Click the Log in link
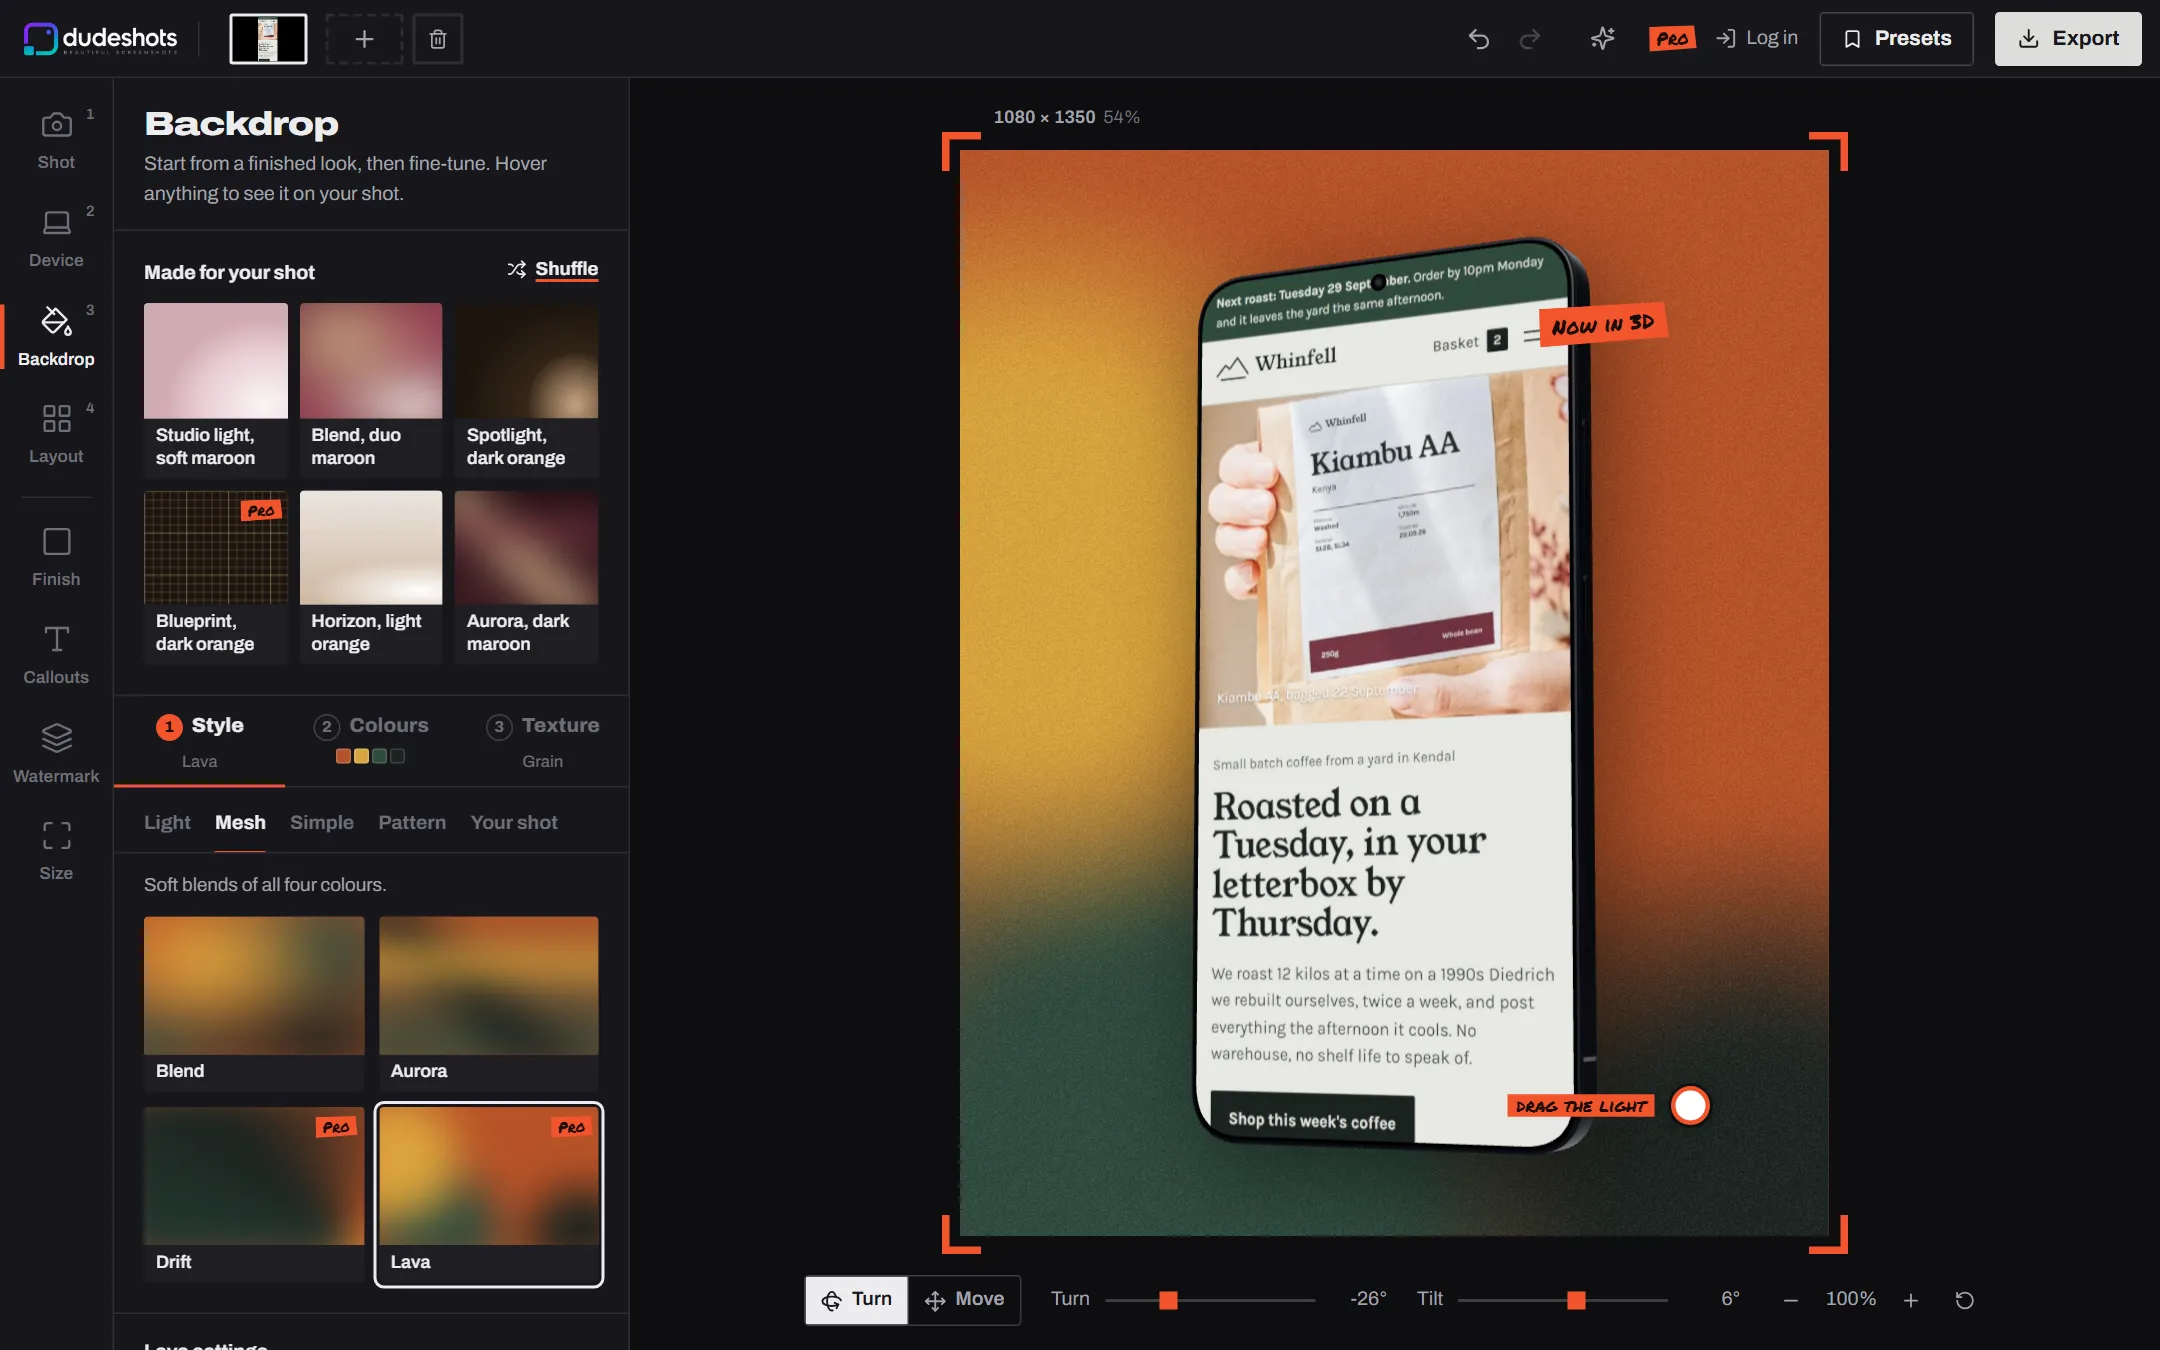This screenshot has height=1350, width=2160. [x=1757, y=38]
